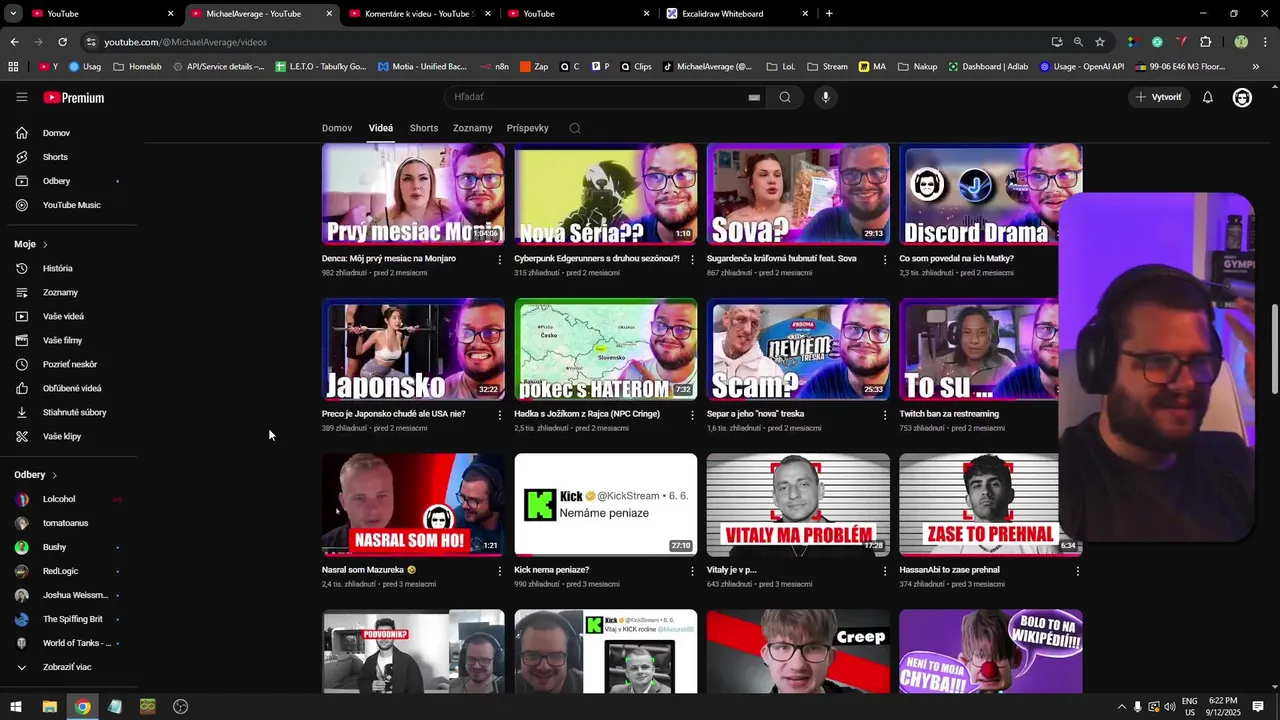Open options for Sugardenča kráľovná hubnutí video
1280x720 pixels.
(884, 259)
